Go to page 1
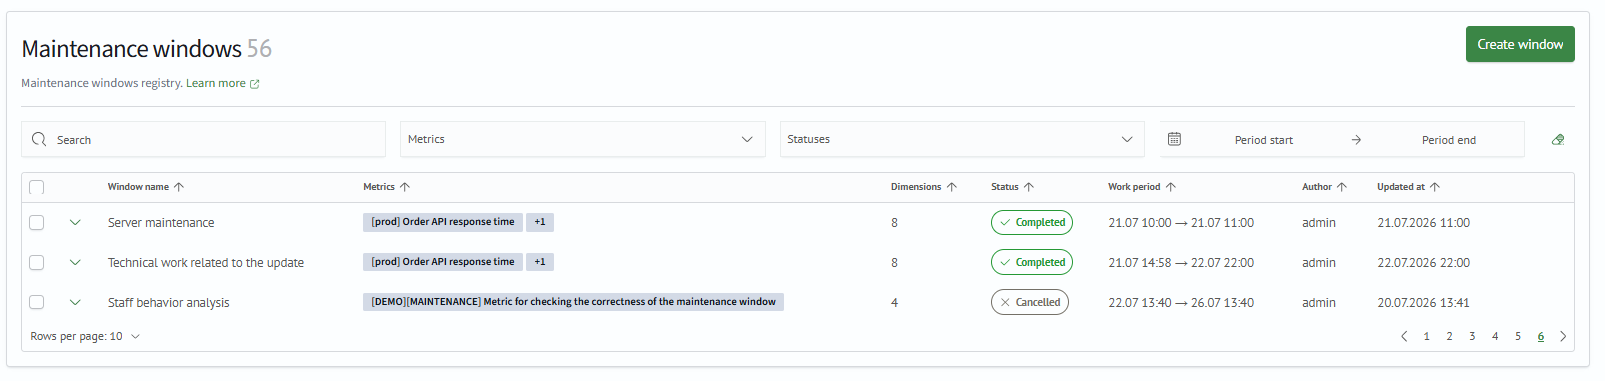The width and height of the screenshot is (1605, 381). click(x=1427, y=336)
